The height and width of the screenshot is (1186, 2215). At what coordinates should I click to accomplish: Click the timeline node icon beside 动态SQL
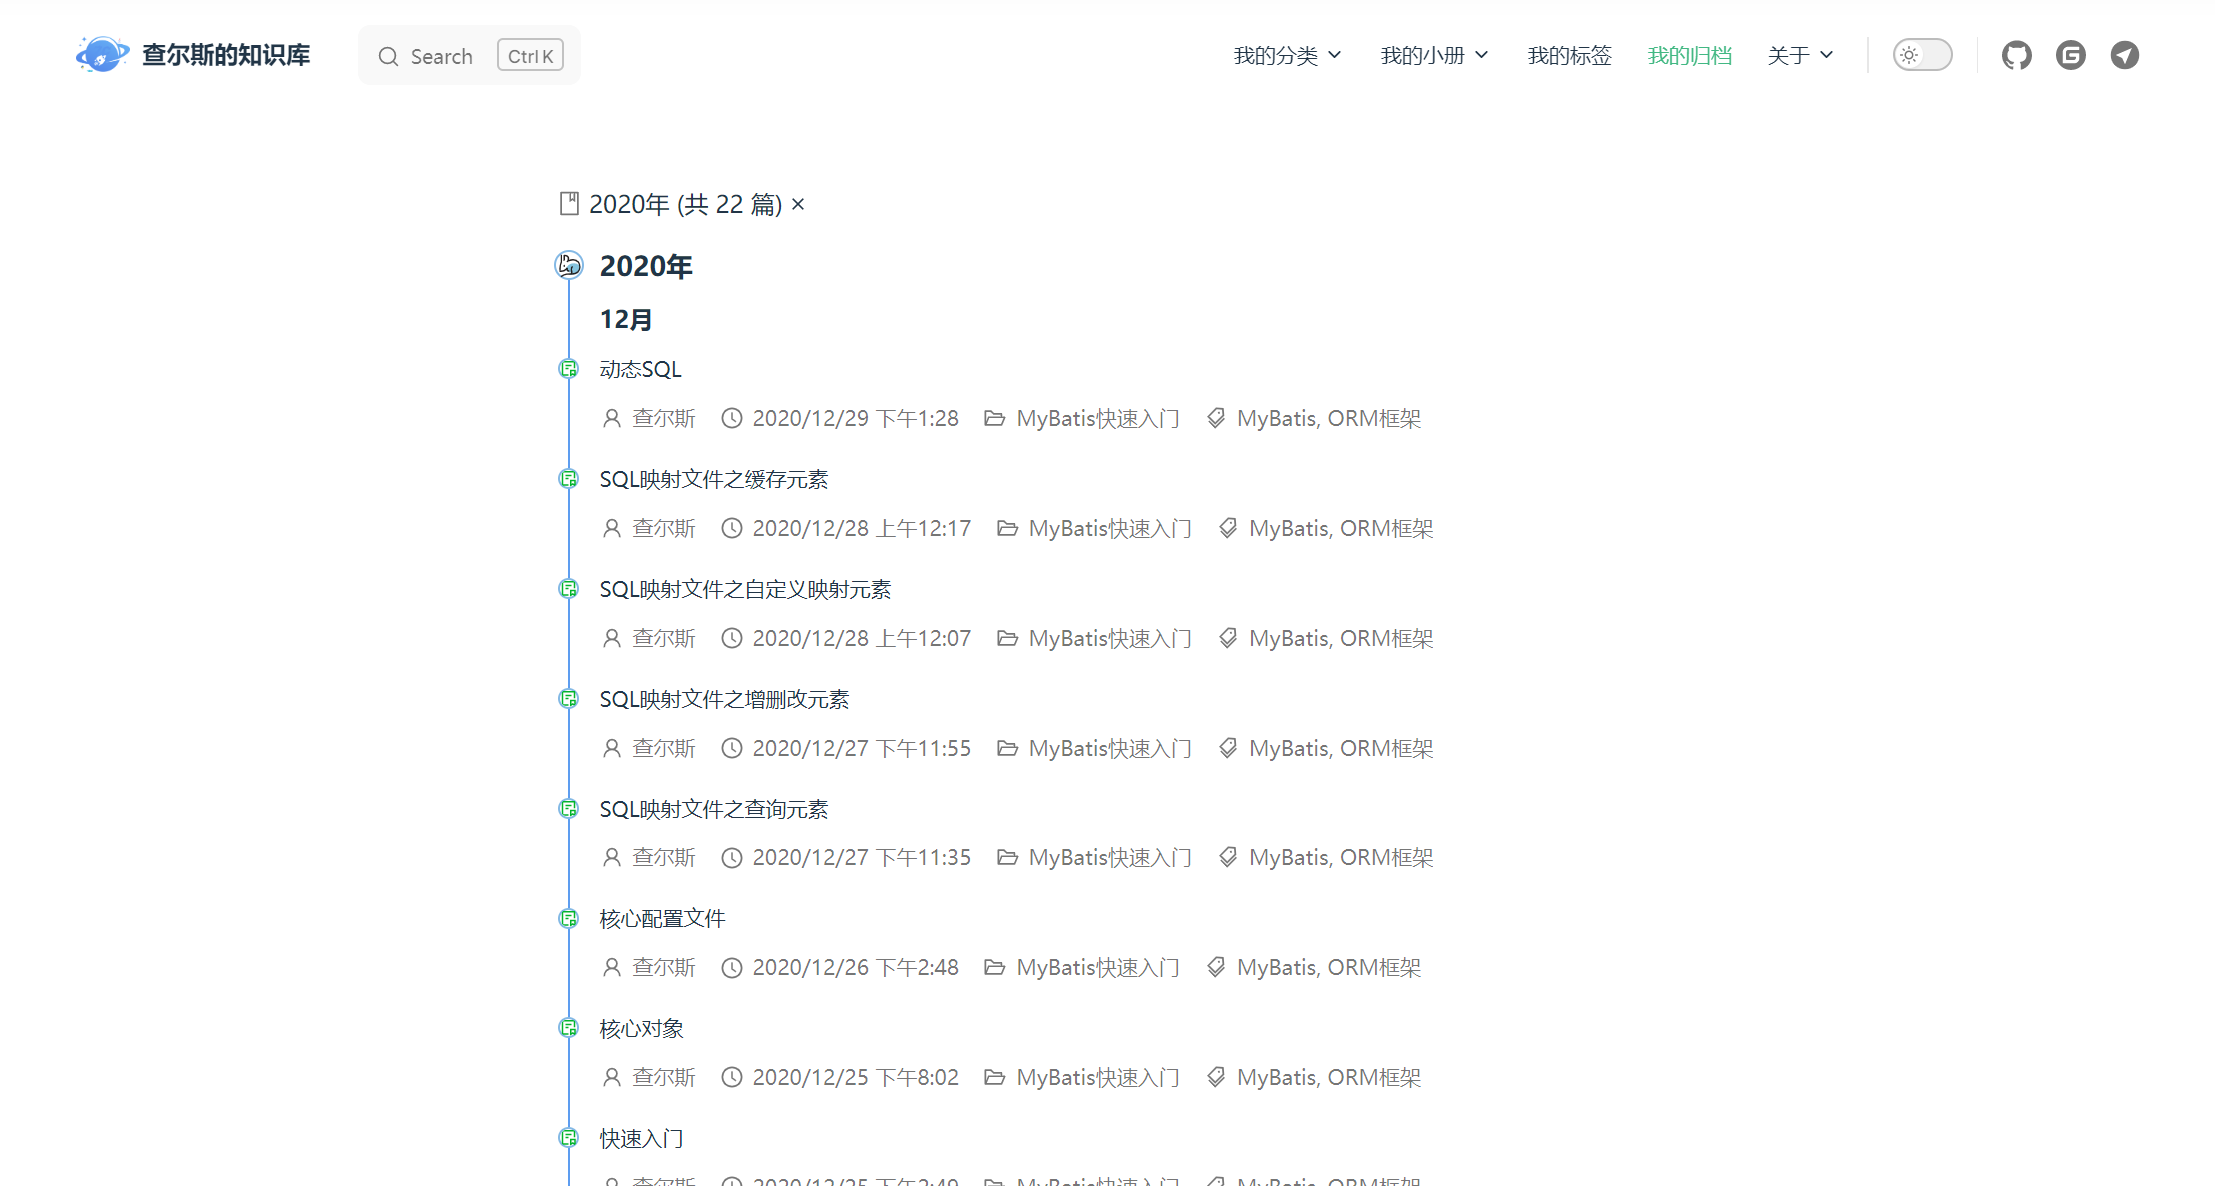(569, 369)
